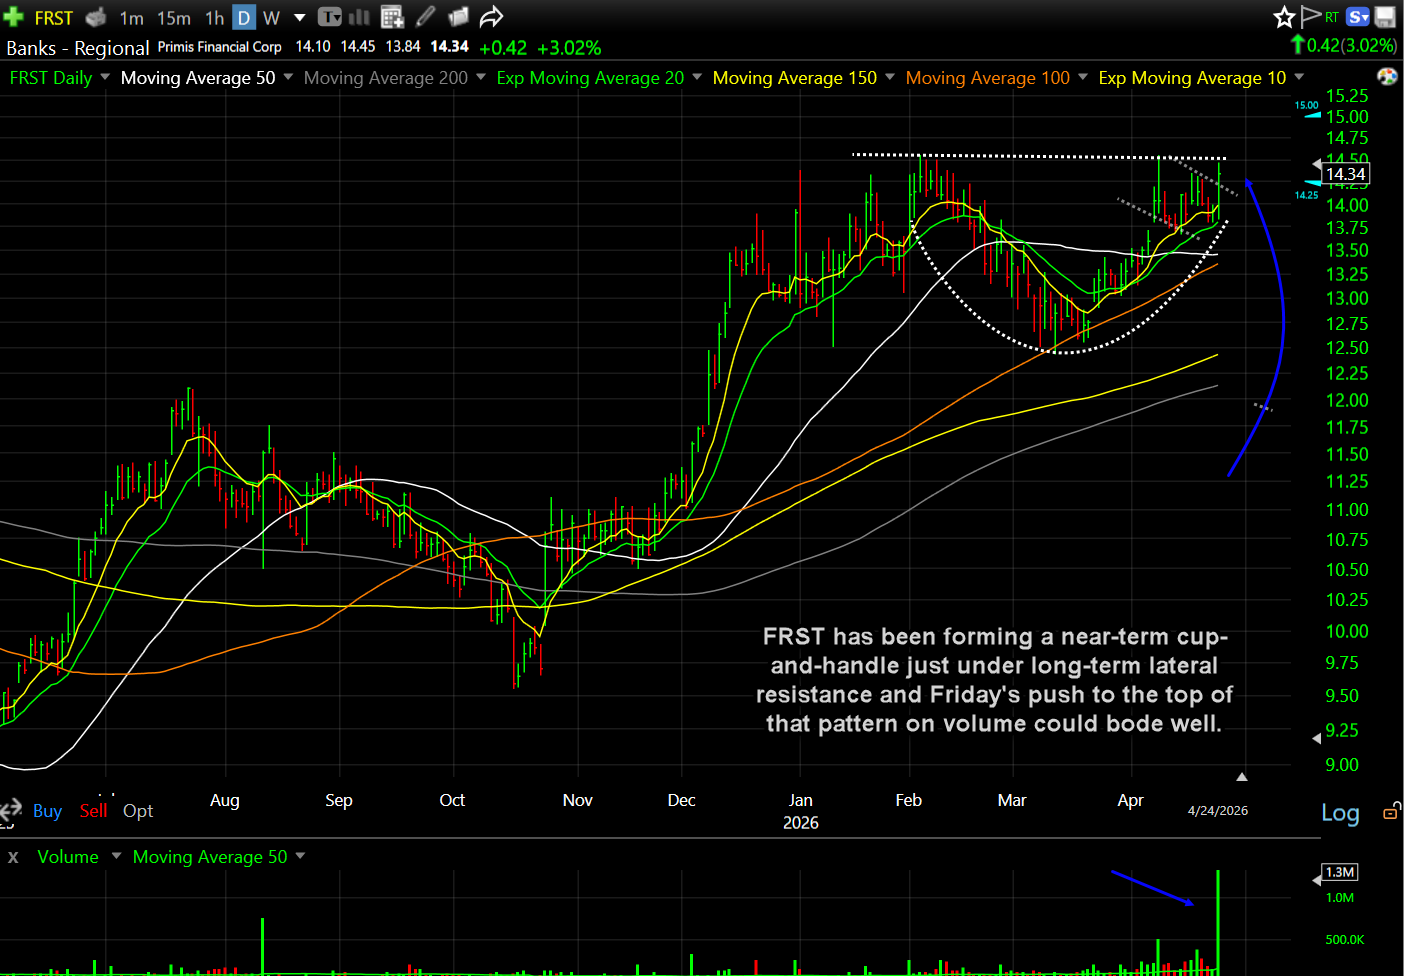The height and width of the screenshot is (976, 1404).
Task: Open the chart color palette icon
Action: [1387, 77]
